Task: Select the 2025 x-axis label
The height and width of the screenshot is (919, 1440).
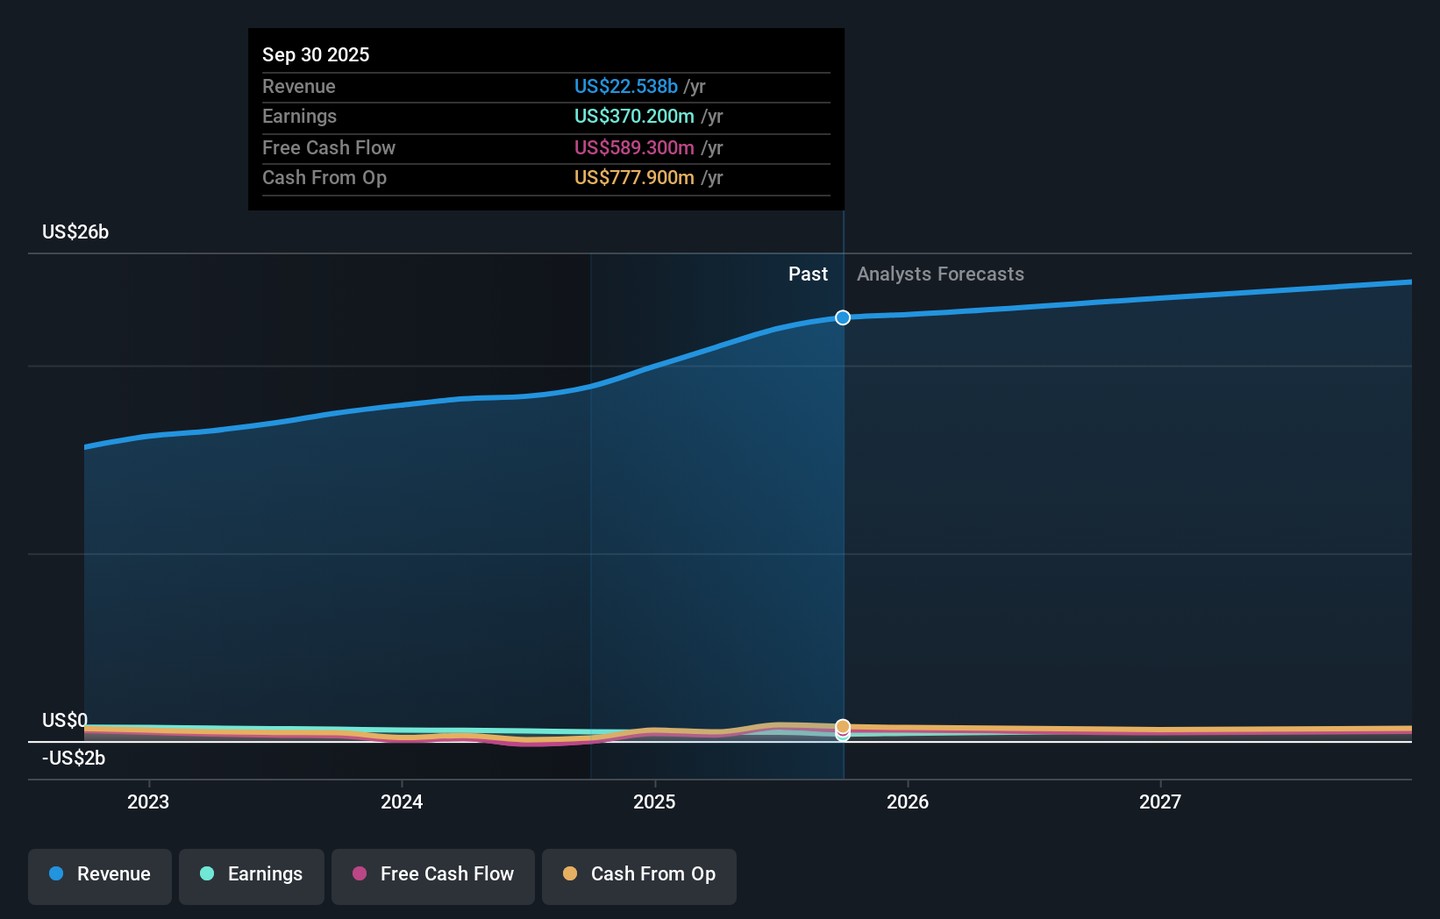Action: pyautogui.click(x=654, y=802)
